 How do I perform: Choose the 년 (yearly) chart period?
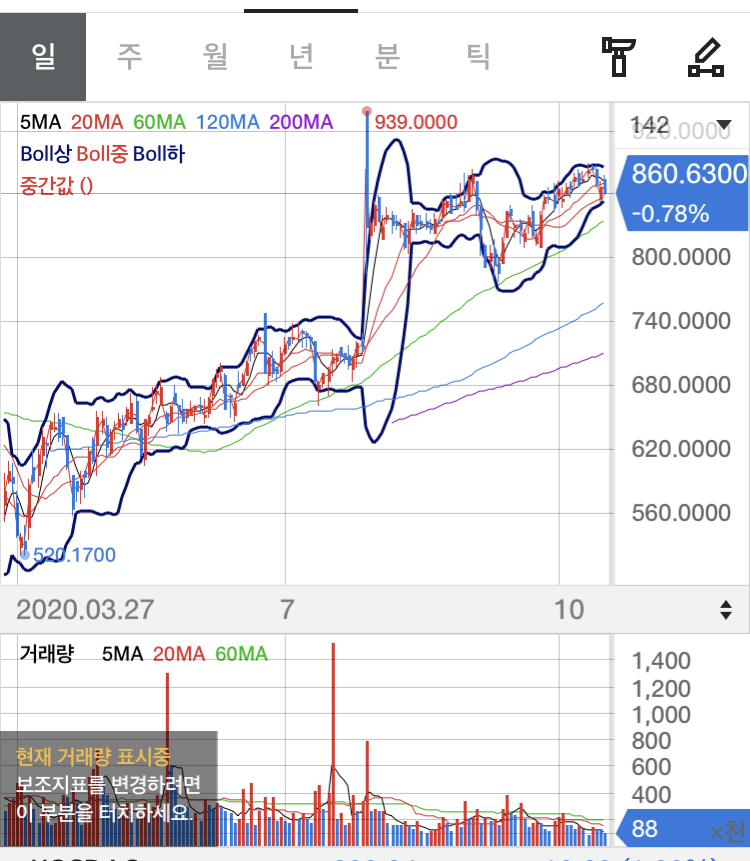tap(301, 56)
